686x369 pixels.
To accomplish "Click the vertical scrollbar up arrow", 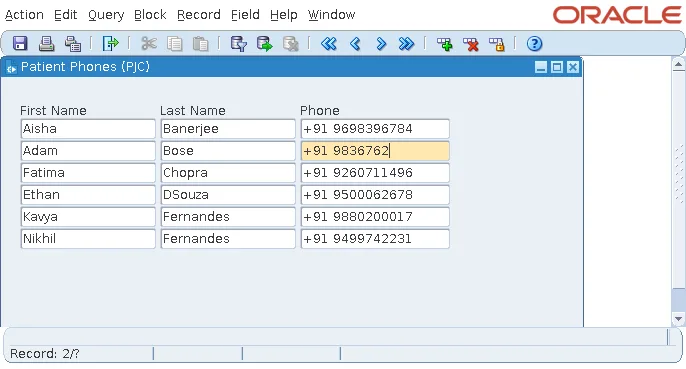I will point(678,65).
